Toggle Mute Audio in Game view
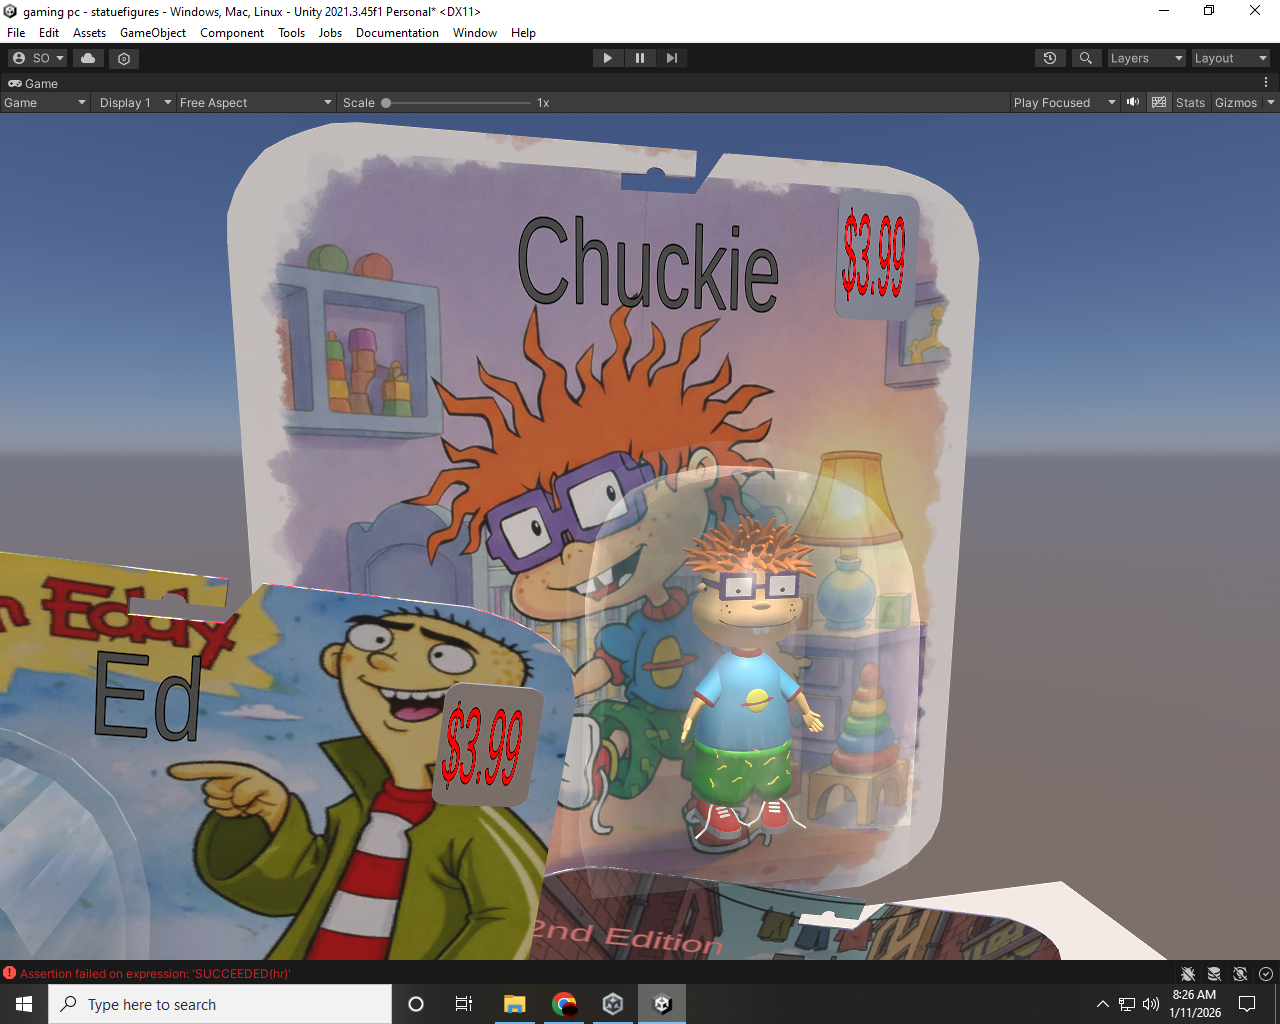This screenshot has height=1024, width=1280. click(1133, 102)
